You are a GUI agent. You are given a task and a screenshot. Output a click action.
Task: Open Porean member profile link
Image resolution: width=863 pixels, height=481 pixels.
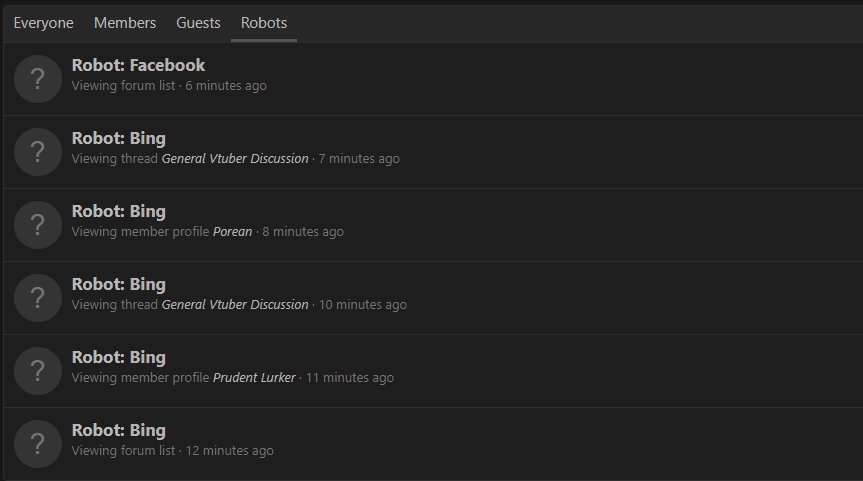[232, 232]
